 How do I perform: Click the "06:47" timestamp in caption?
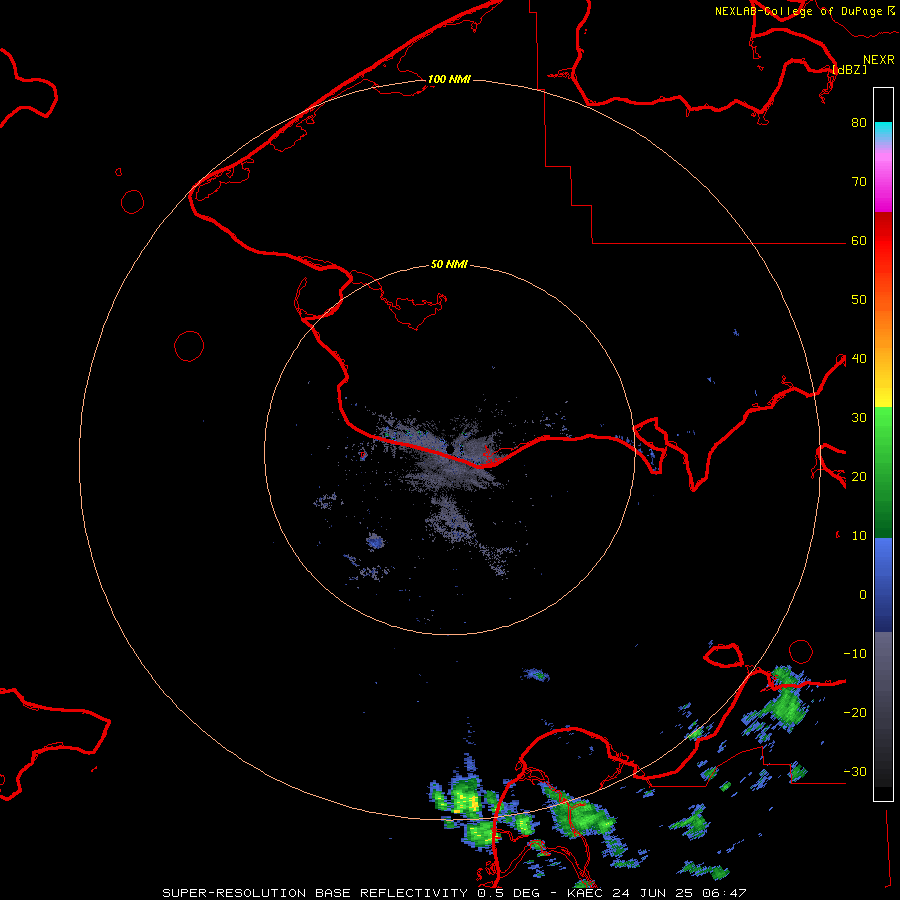[x=723, y=893]
